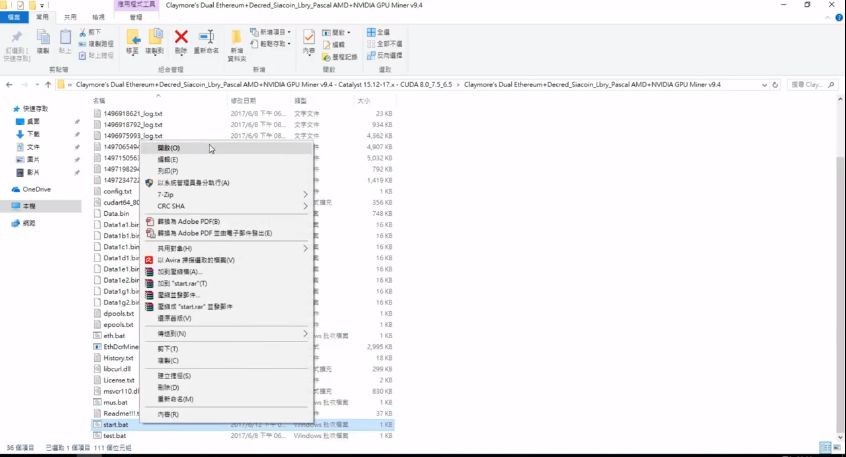Open the blue File tab
Image resolution: width=846 pixels, height=457 pixels.
14,17
